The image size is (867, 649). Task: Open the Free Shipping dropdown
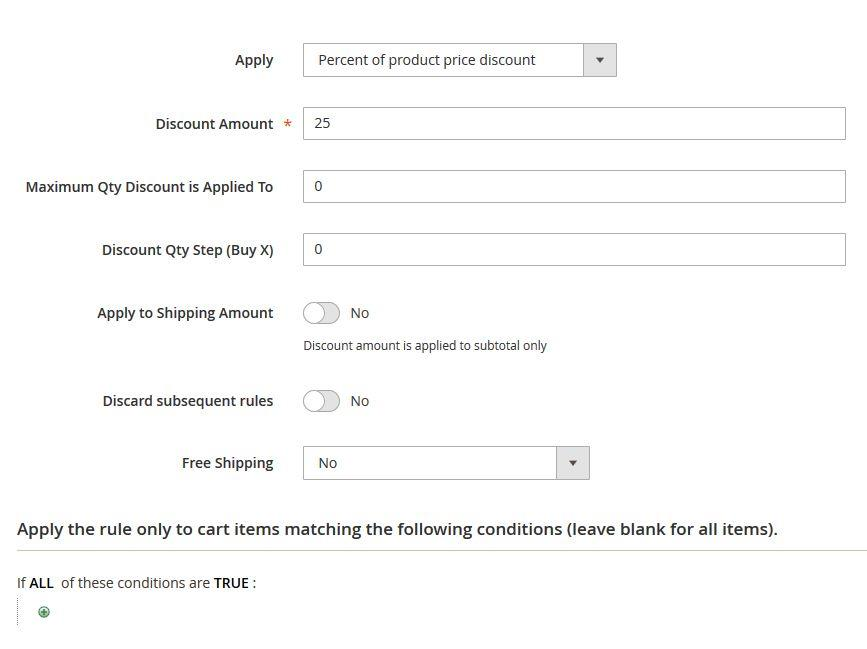click(446, 463)
